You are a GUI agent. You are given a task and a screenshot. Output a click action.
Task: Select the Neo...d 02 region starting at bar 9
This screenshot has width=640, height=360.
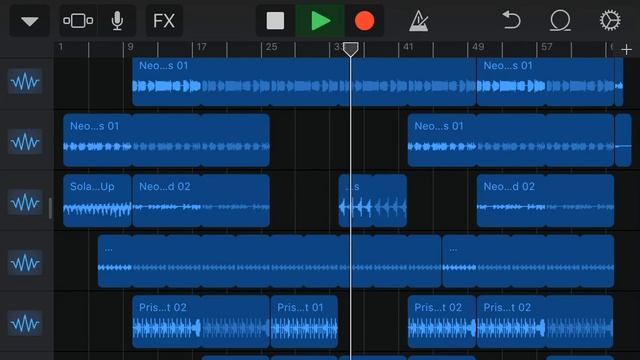click(201, 200)
